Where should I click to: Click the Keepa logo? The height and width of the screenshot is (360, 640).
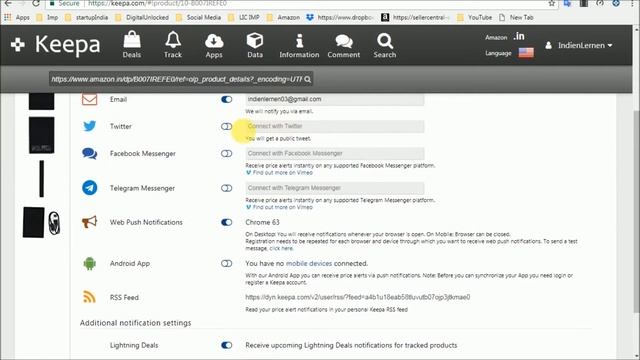[x=56, y=45]
